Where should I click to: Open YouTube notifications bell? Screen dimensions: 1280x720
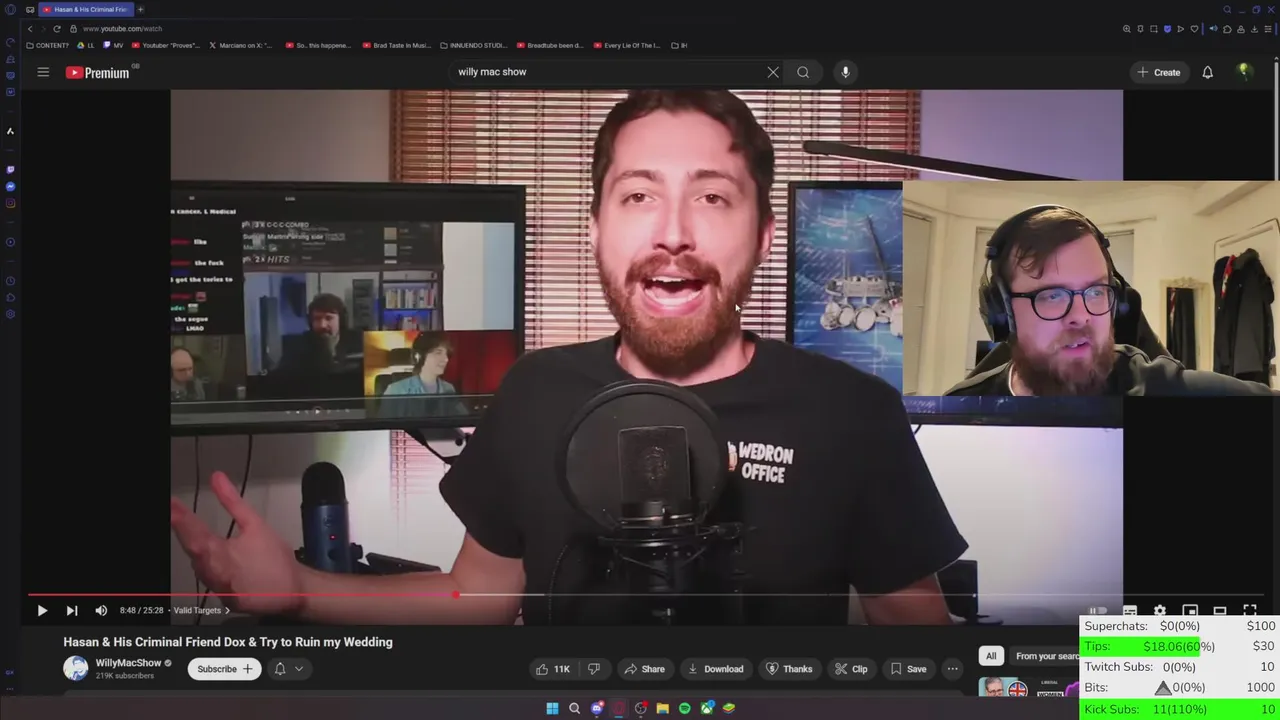[x=1207, y=72]
